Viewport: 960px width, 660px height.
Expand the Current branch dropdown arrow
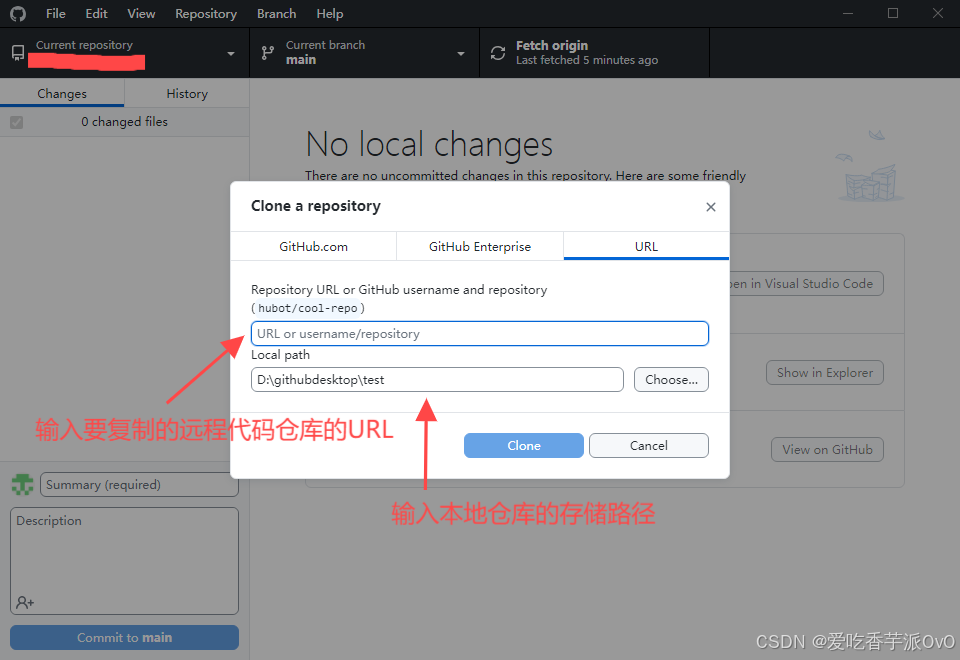pyautogui.click(x=461, y=54)
